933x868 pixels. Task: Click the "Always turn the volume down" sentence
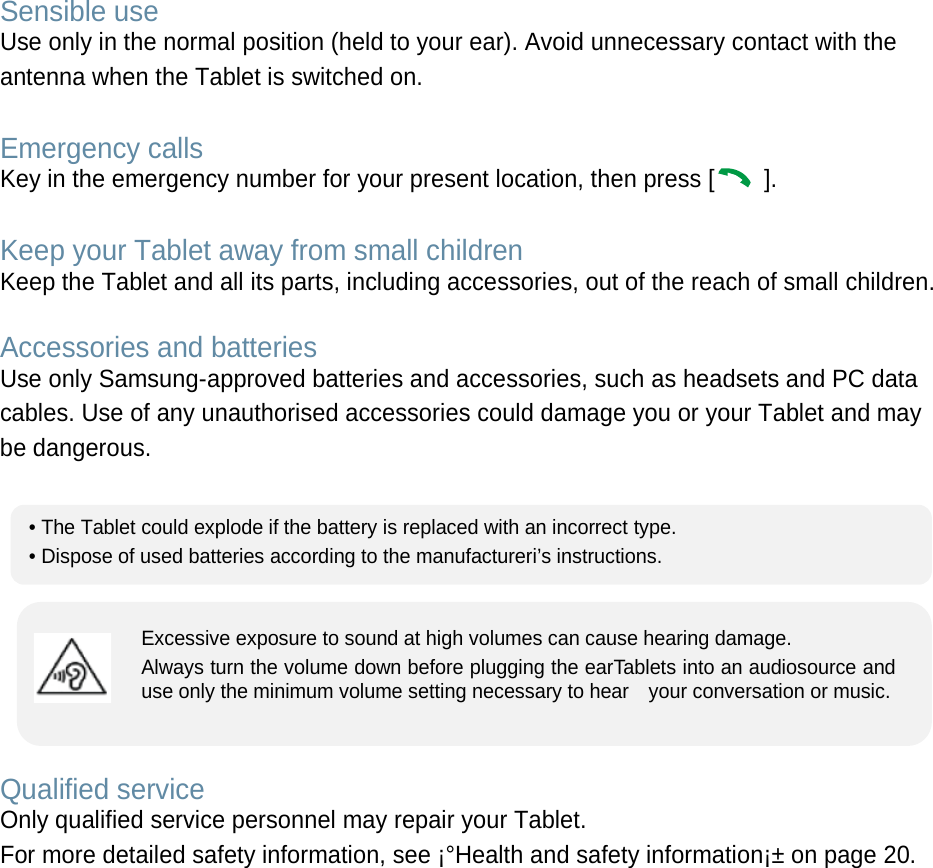coord(518,668)
